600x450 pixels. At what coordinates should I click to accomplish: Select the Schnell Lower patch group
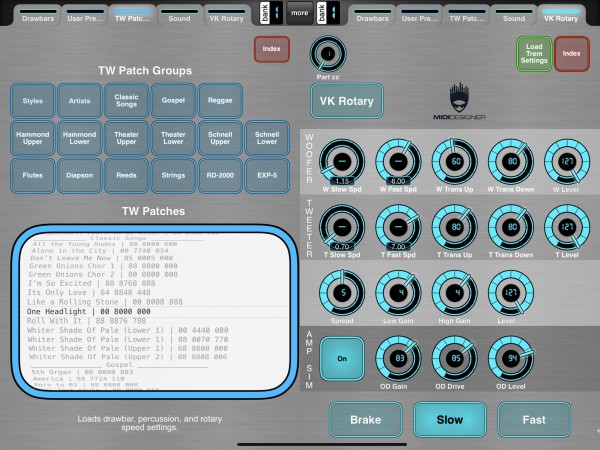click(267, 138)
